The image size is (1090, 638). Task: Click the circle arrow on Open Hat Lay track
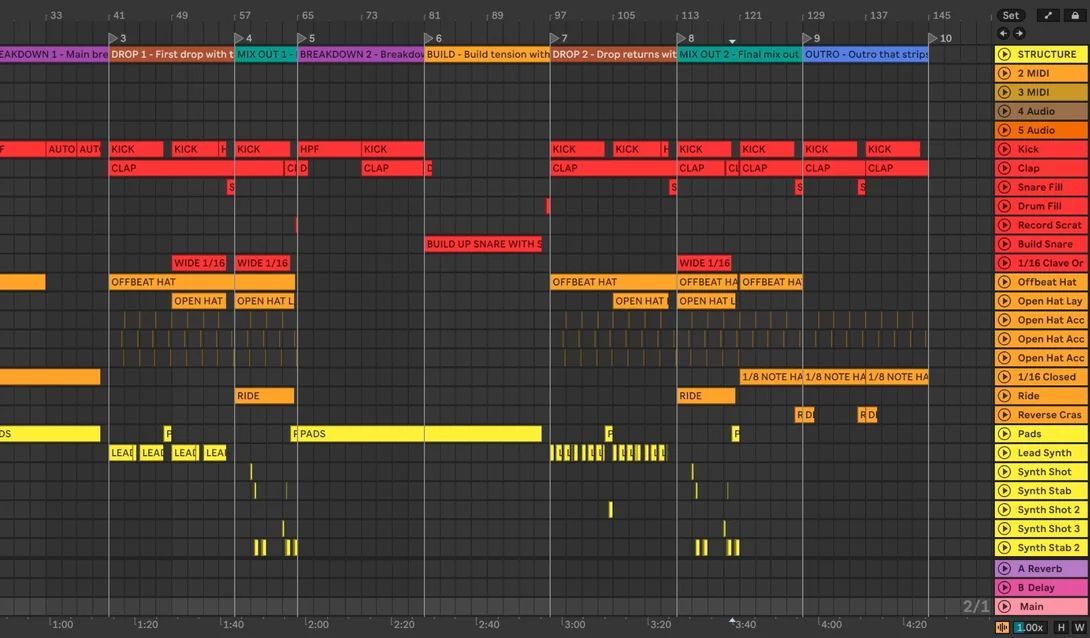point(1004,301)
